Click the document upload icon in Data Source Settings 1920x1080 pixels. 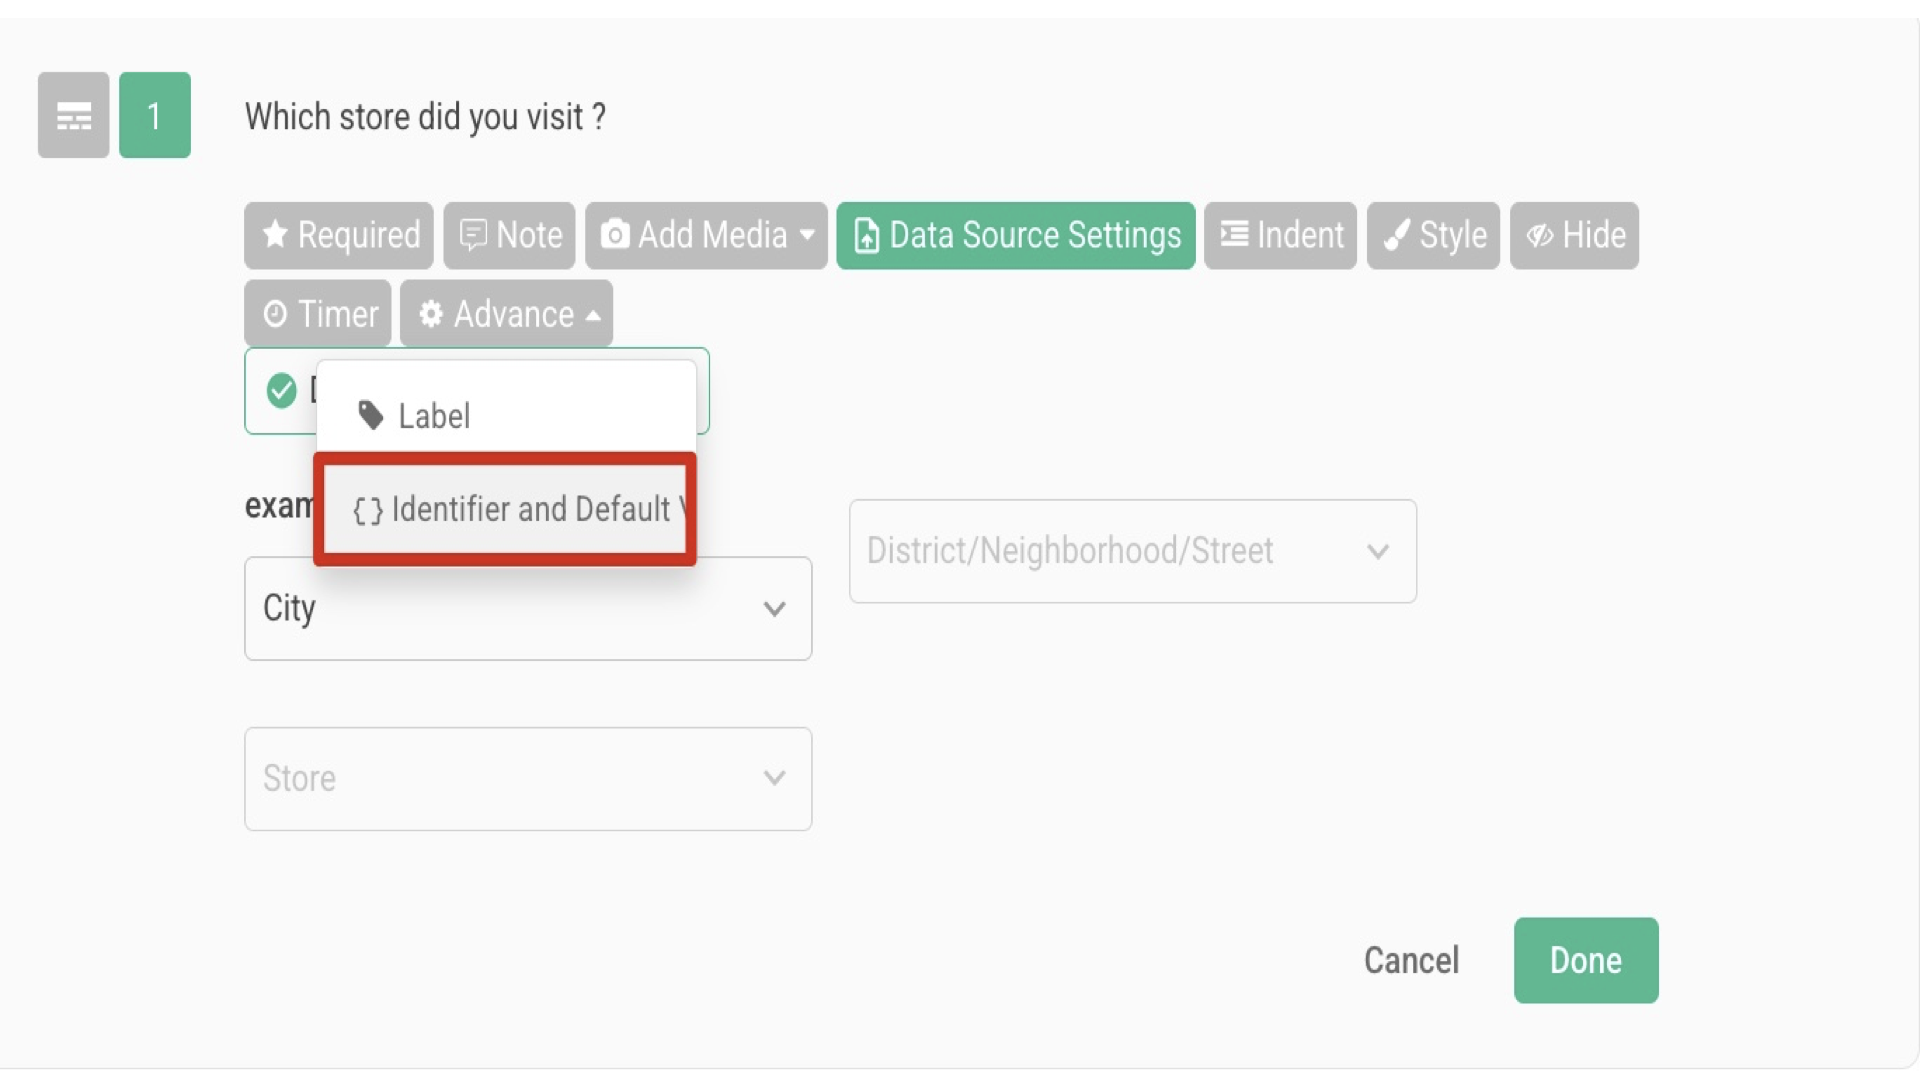coord(866,236)
